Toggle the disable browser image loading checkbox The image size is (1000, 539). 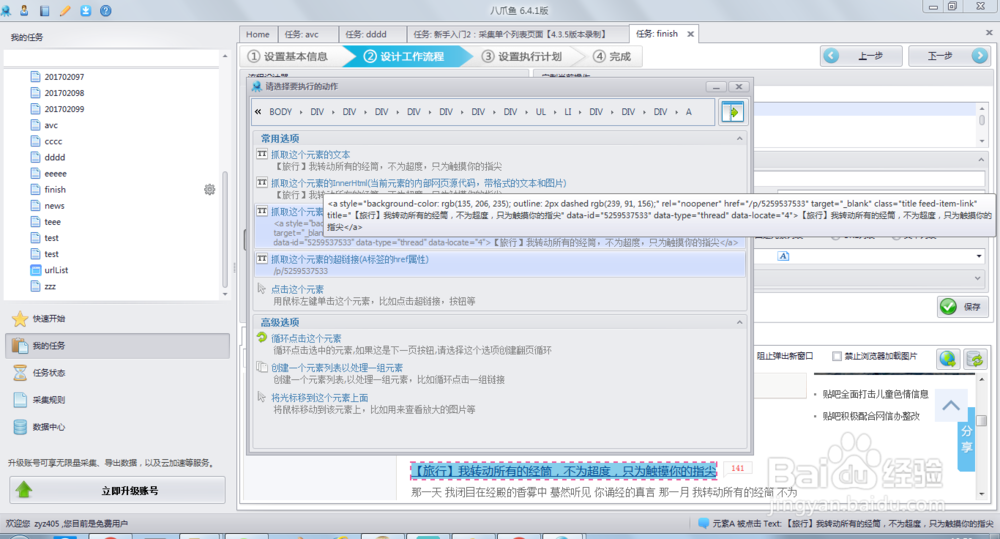pyautogui.click(x=836, y=356)
